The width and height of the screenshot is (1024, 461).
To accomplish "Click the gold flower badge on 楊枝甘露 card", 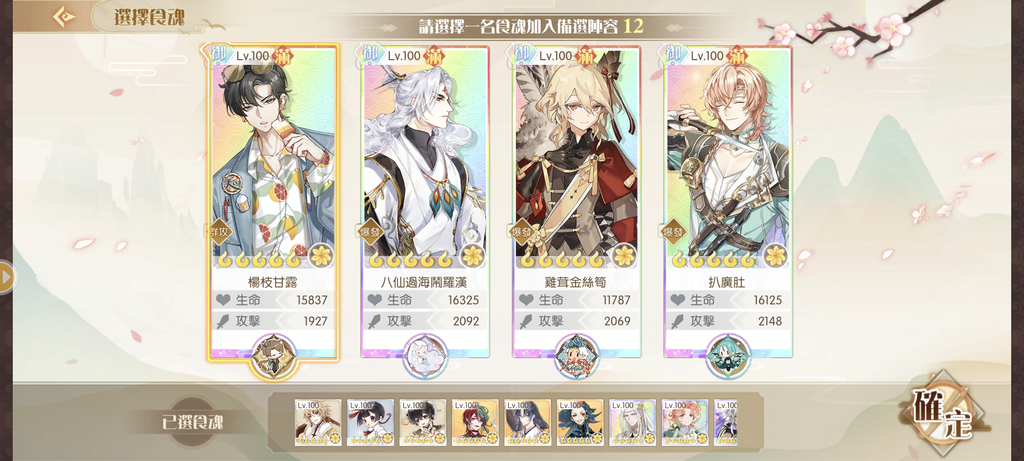I will coord(321,255).
